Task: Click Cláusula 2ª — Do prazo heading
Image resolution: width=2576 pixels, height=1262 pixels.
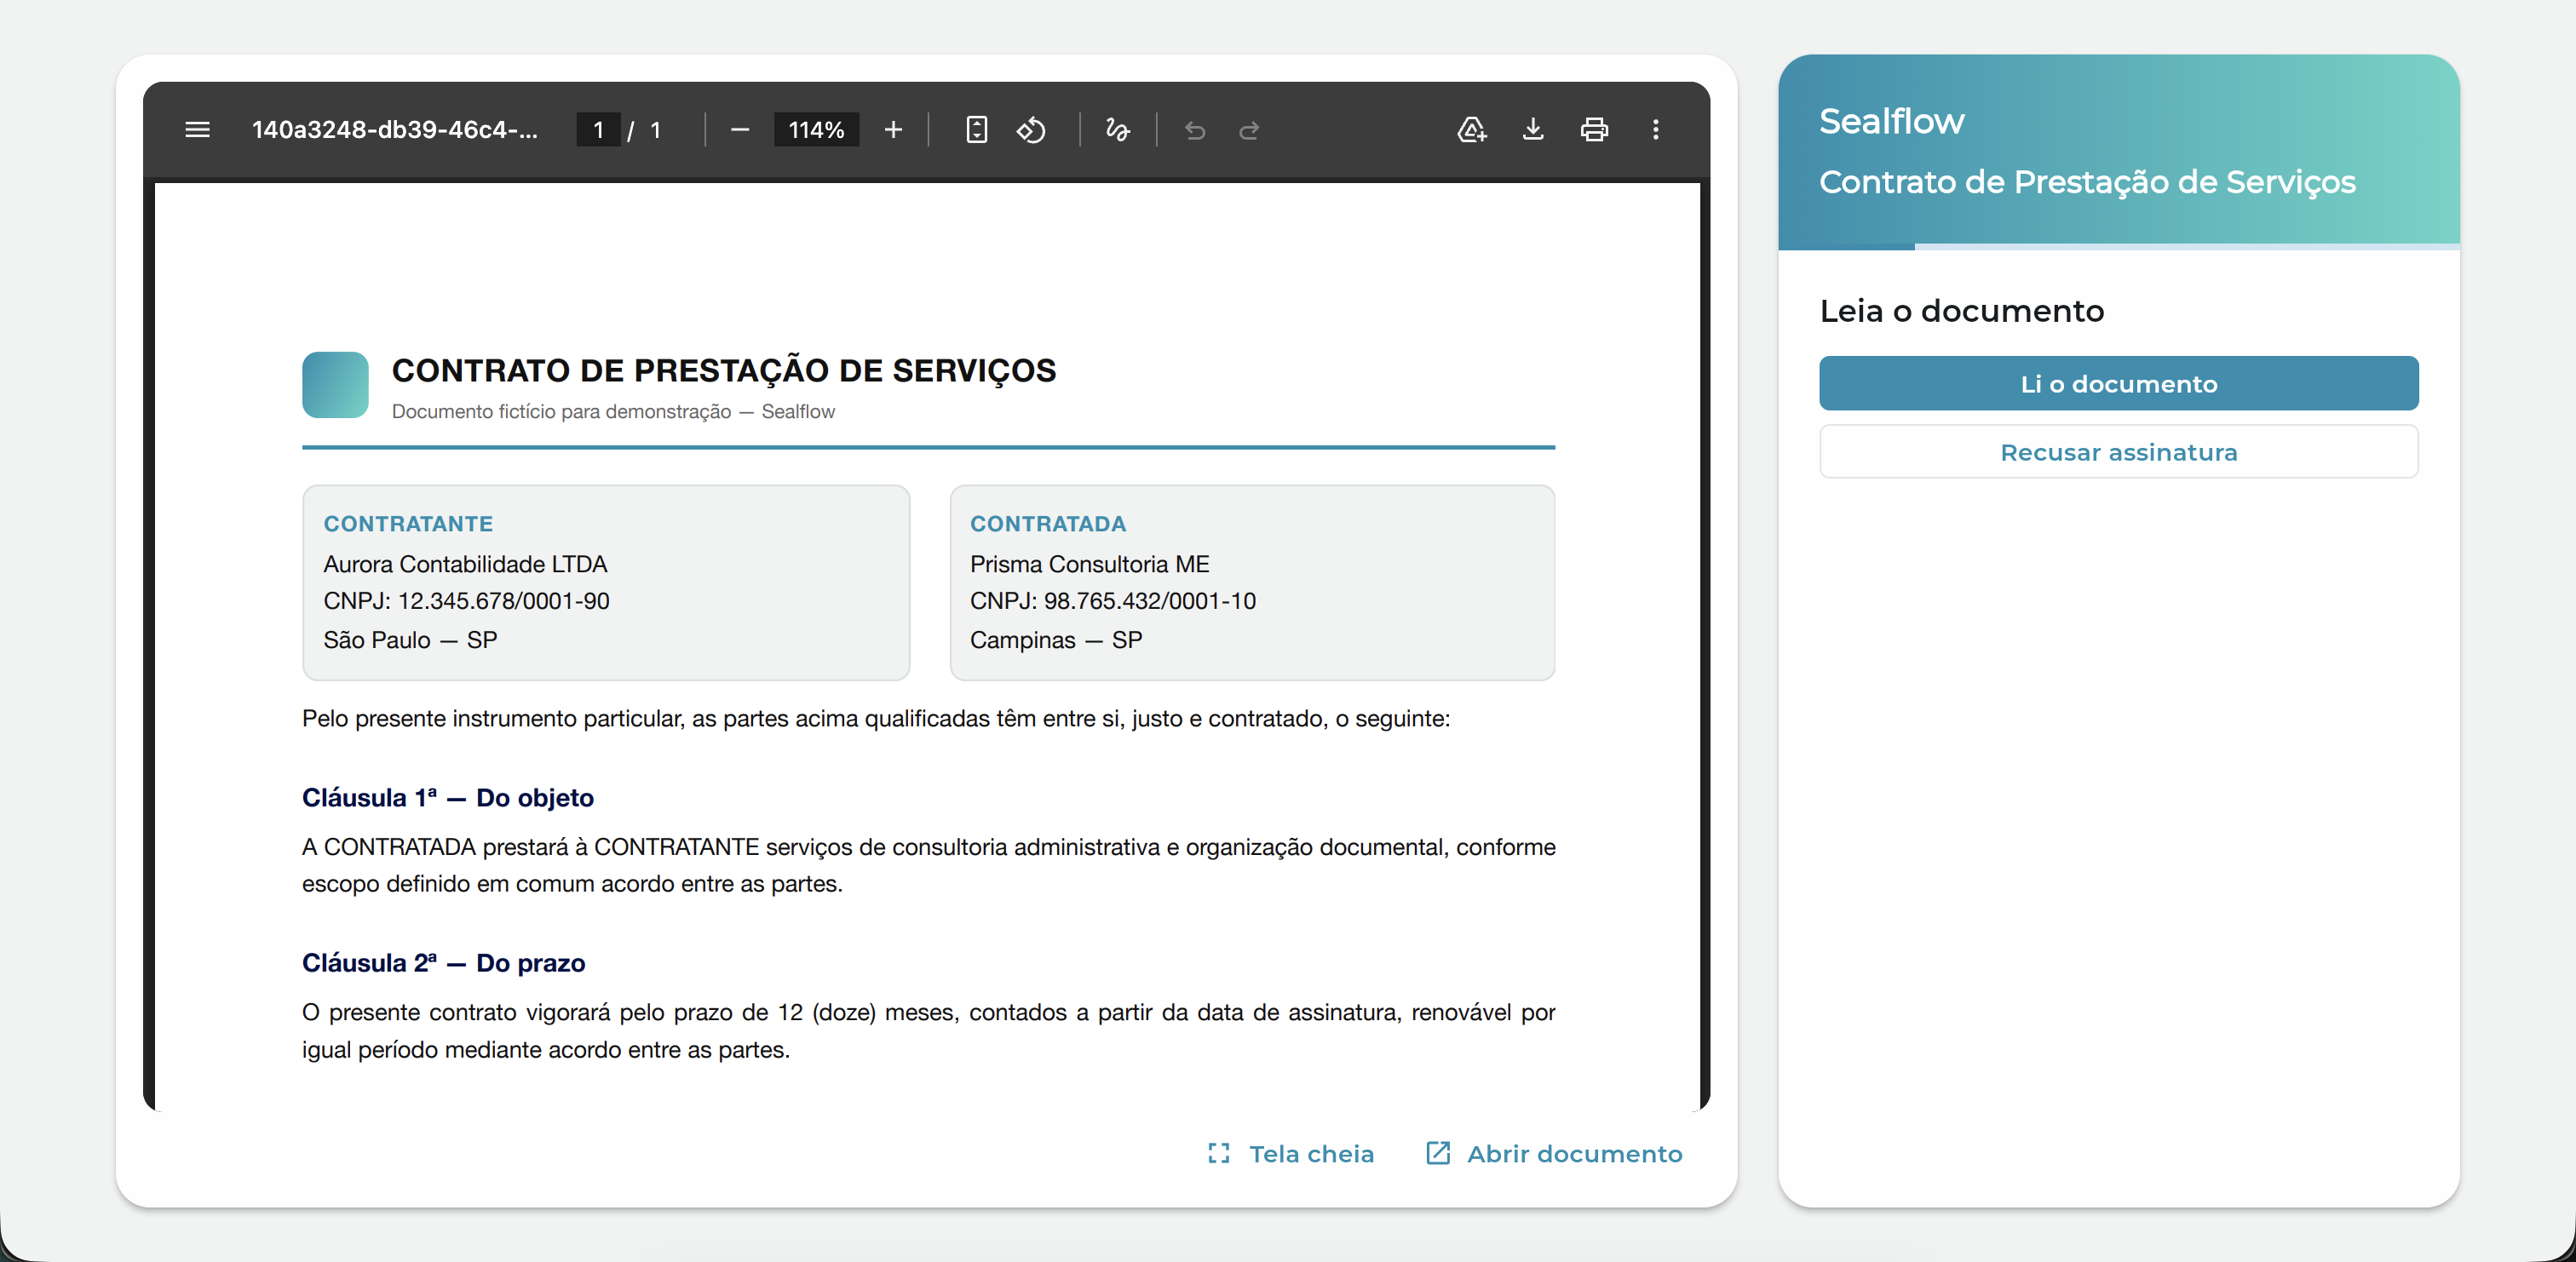Action: click(443, 963)
